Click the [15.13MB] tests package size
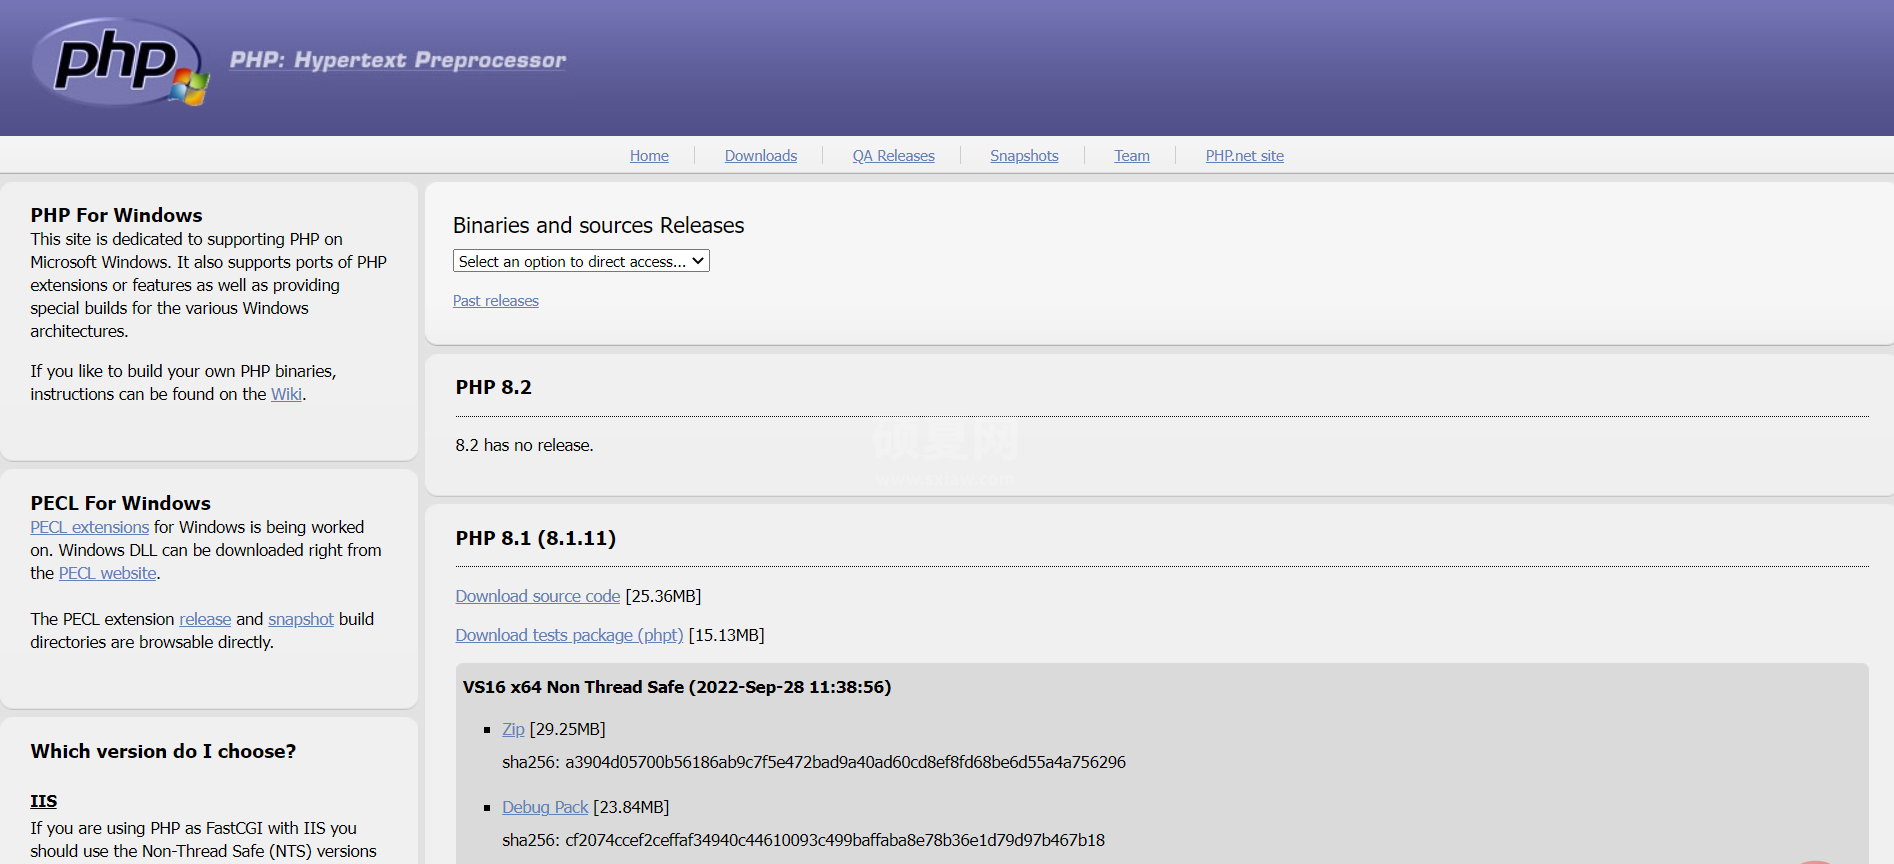Image resolution: width=1894 pixels, height=864 pixels. 727,635
